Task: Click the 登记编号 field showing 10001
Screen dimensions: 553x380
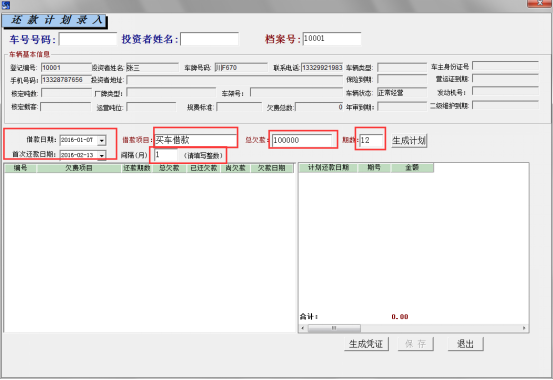Action: click(66, 67)
